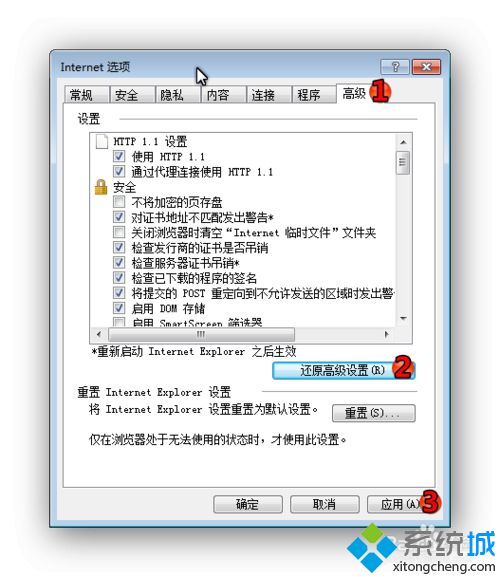Click the scroll right arrow in settings list
The width and height of the screenshot is (500, 577).
[386, 334]
